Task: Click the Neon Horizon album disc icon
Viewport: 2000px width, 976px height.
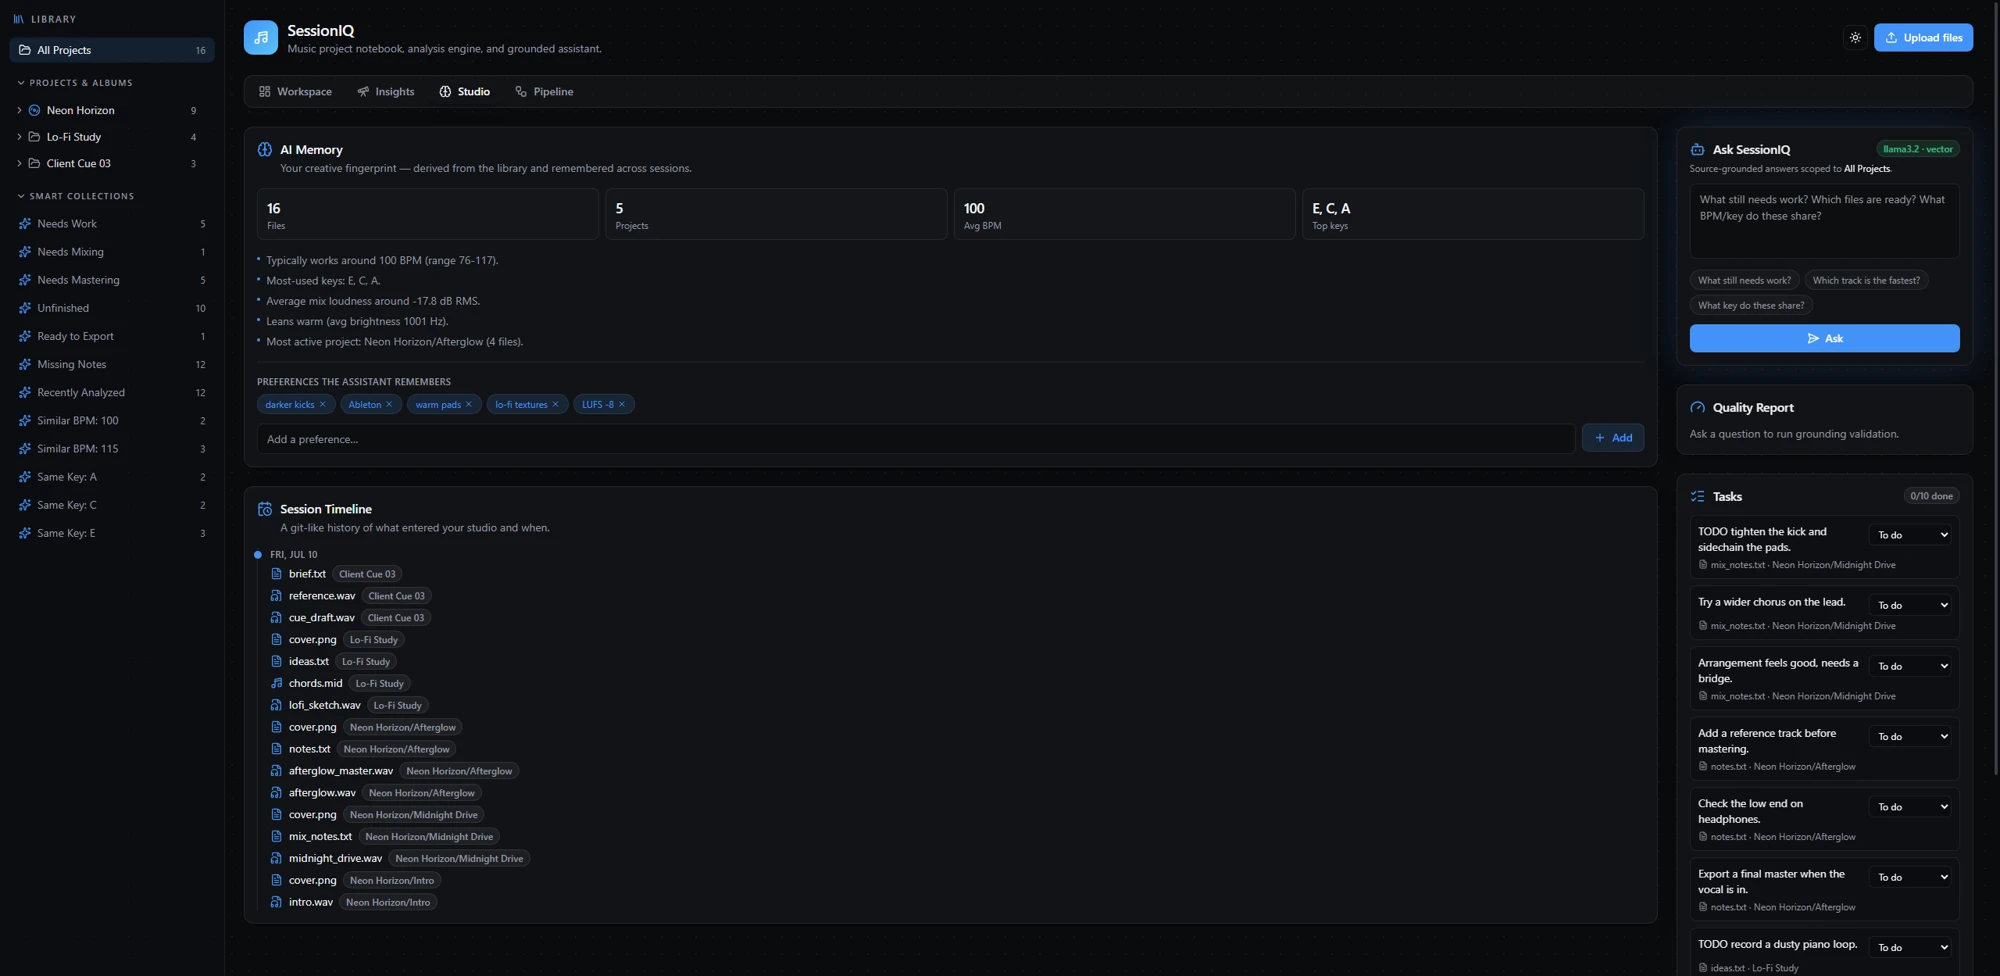Action: [34, 111]
